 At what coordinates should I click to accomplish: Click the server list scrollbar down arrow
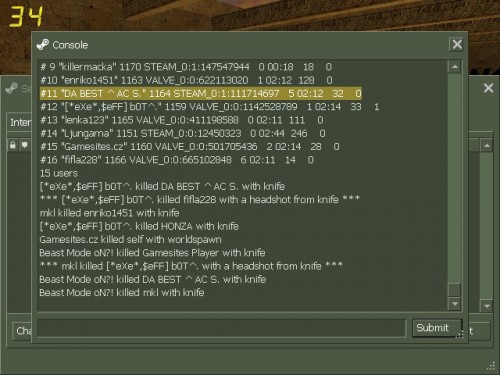487,306
